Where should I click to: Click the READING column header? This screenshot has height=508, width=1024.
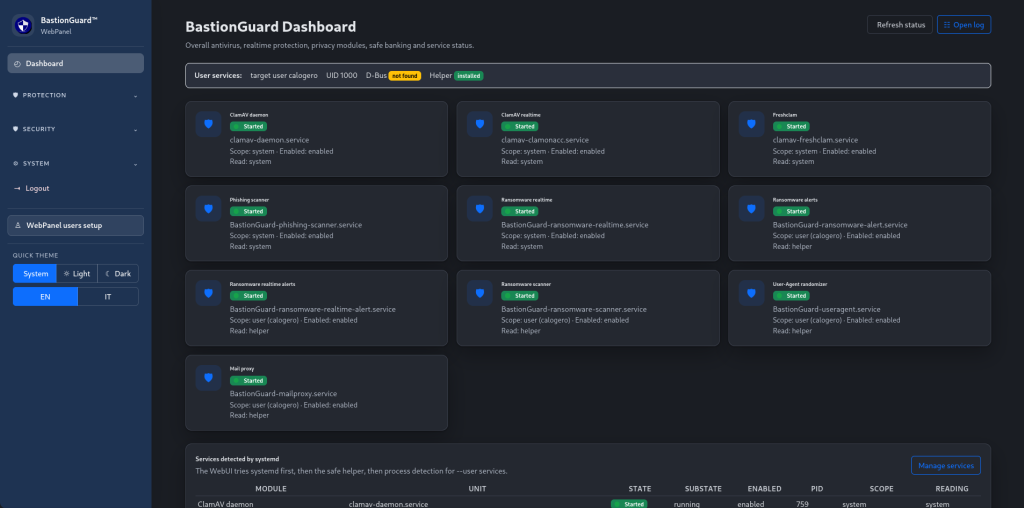click(x=952, y=489)
